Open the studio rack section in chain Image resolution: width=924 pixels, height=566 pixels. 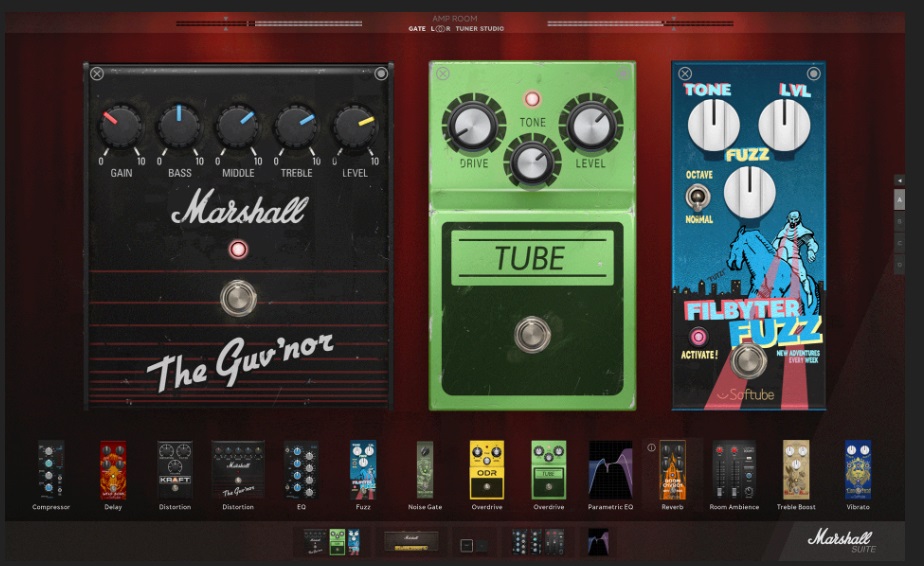click(538, 542)
